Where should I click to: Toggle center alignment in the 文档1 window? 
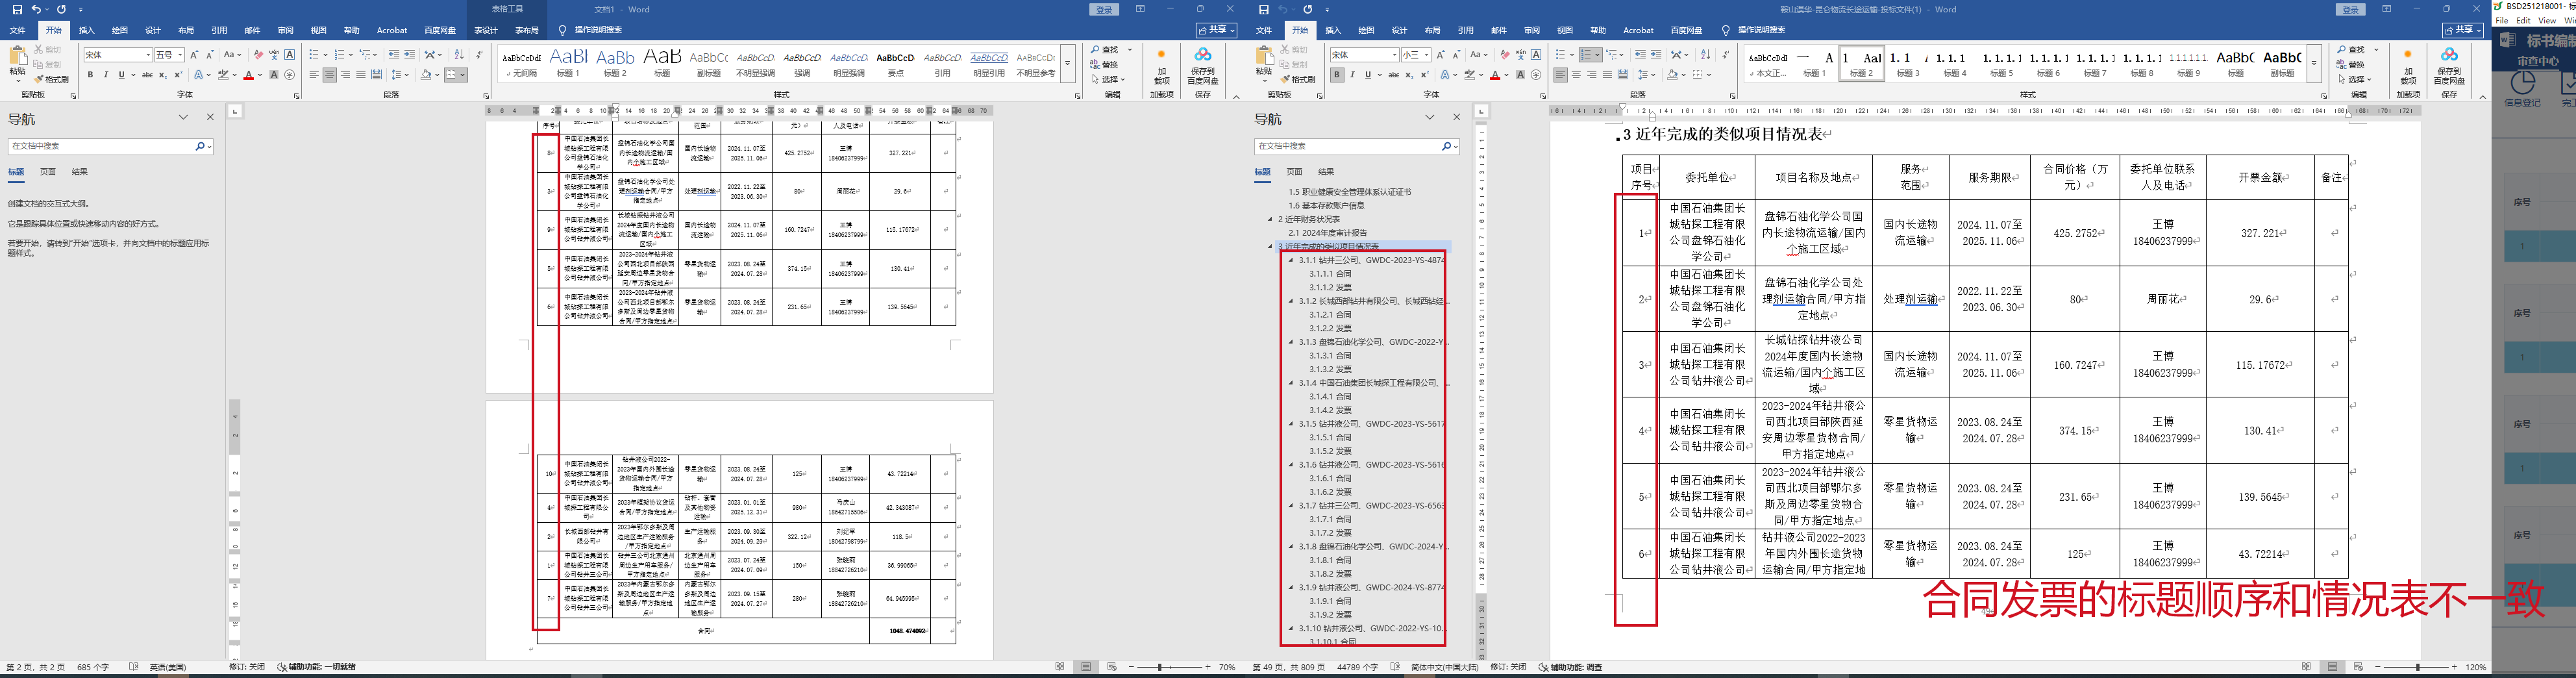point(330,75)
